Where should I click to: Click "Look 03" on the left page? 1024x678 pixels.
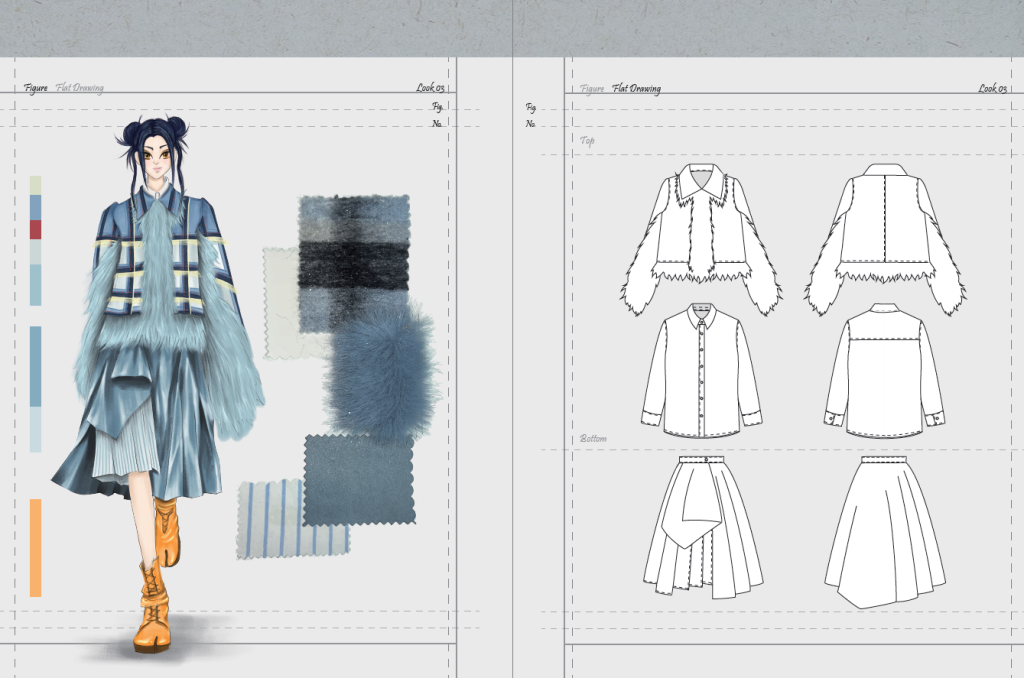point(430,88)
